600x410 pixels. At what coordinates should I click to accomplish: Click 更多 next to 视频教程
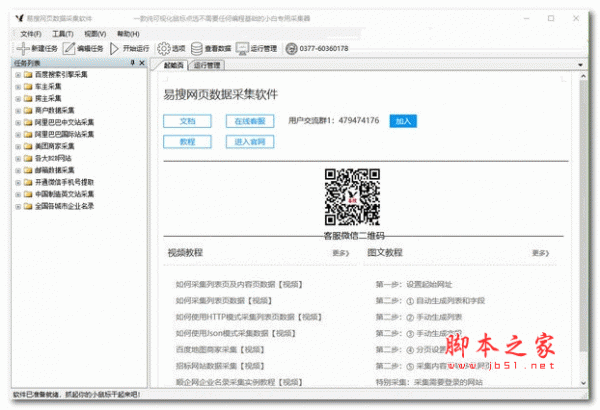click(341, 253)
